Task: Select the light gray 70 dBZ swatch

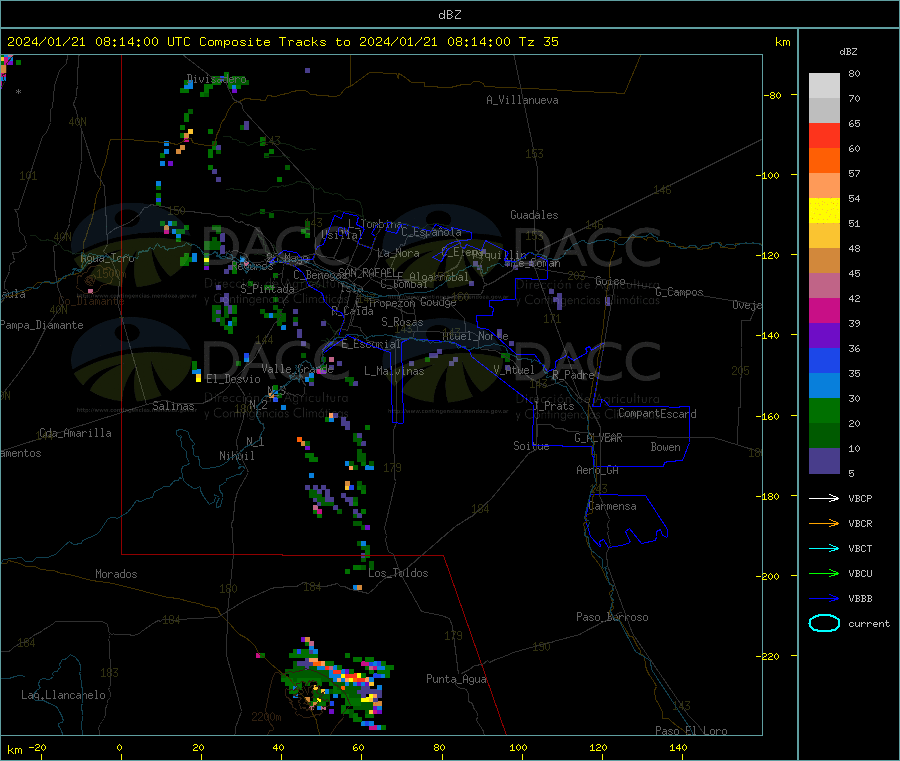Action: click(x=824, y=86)
